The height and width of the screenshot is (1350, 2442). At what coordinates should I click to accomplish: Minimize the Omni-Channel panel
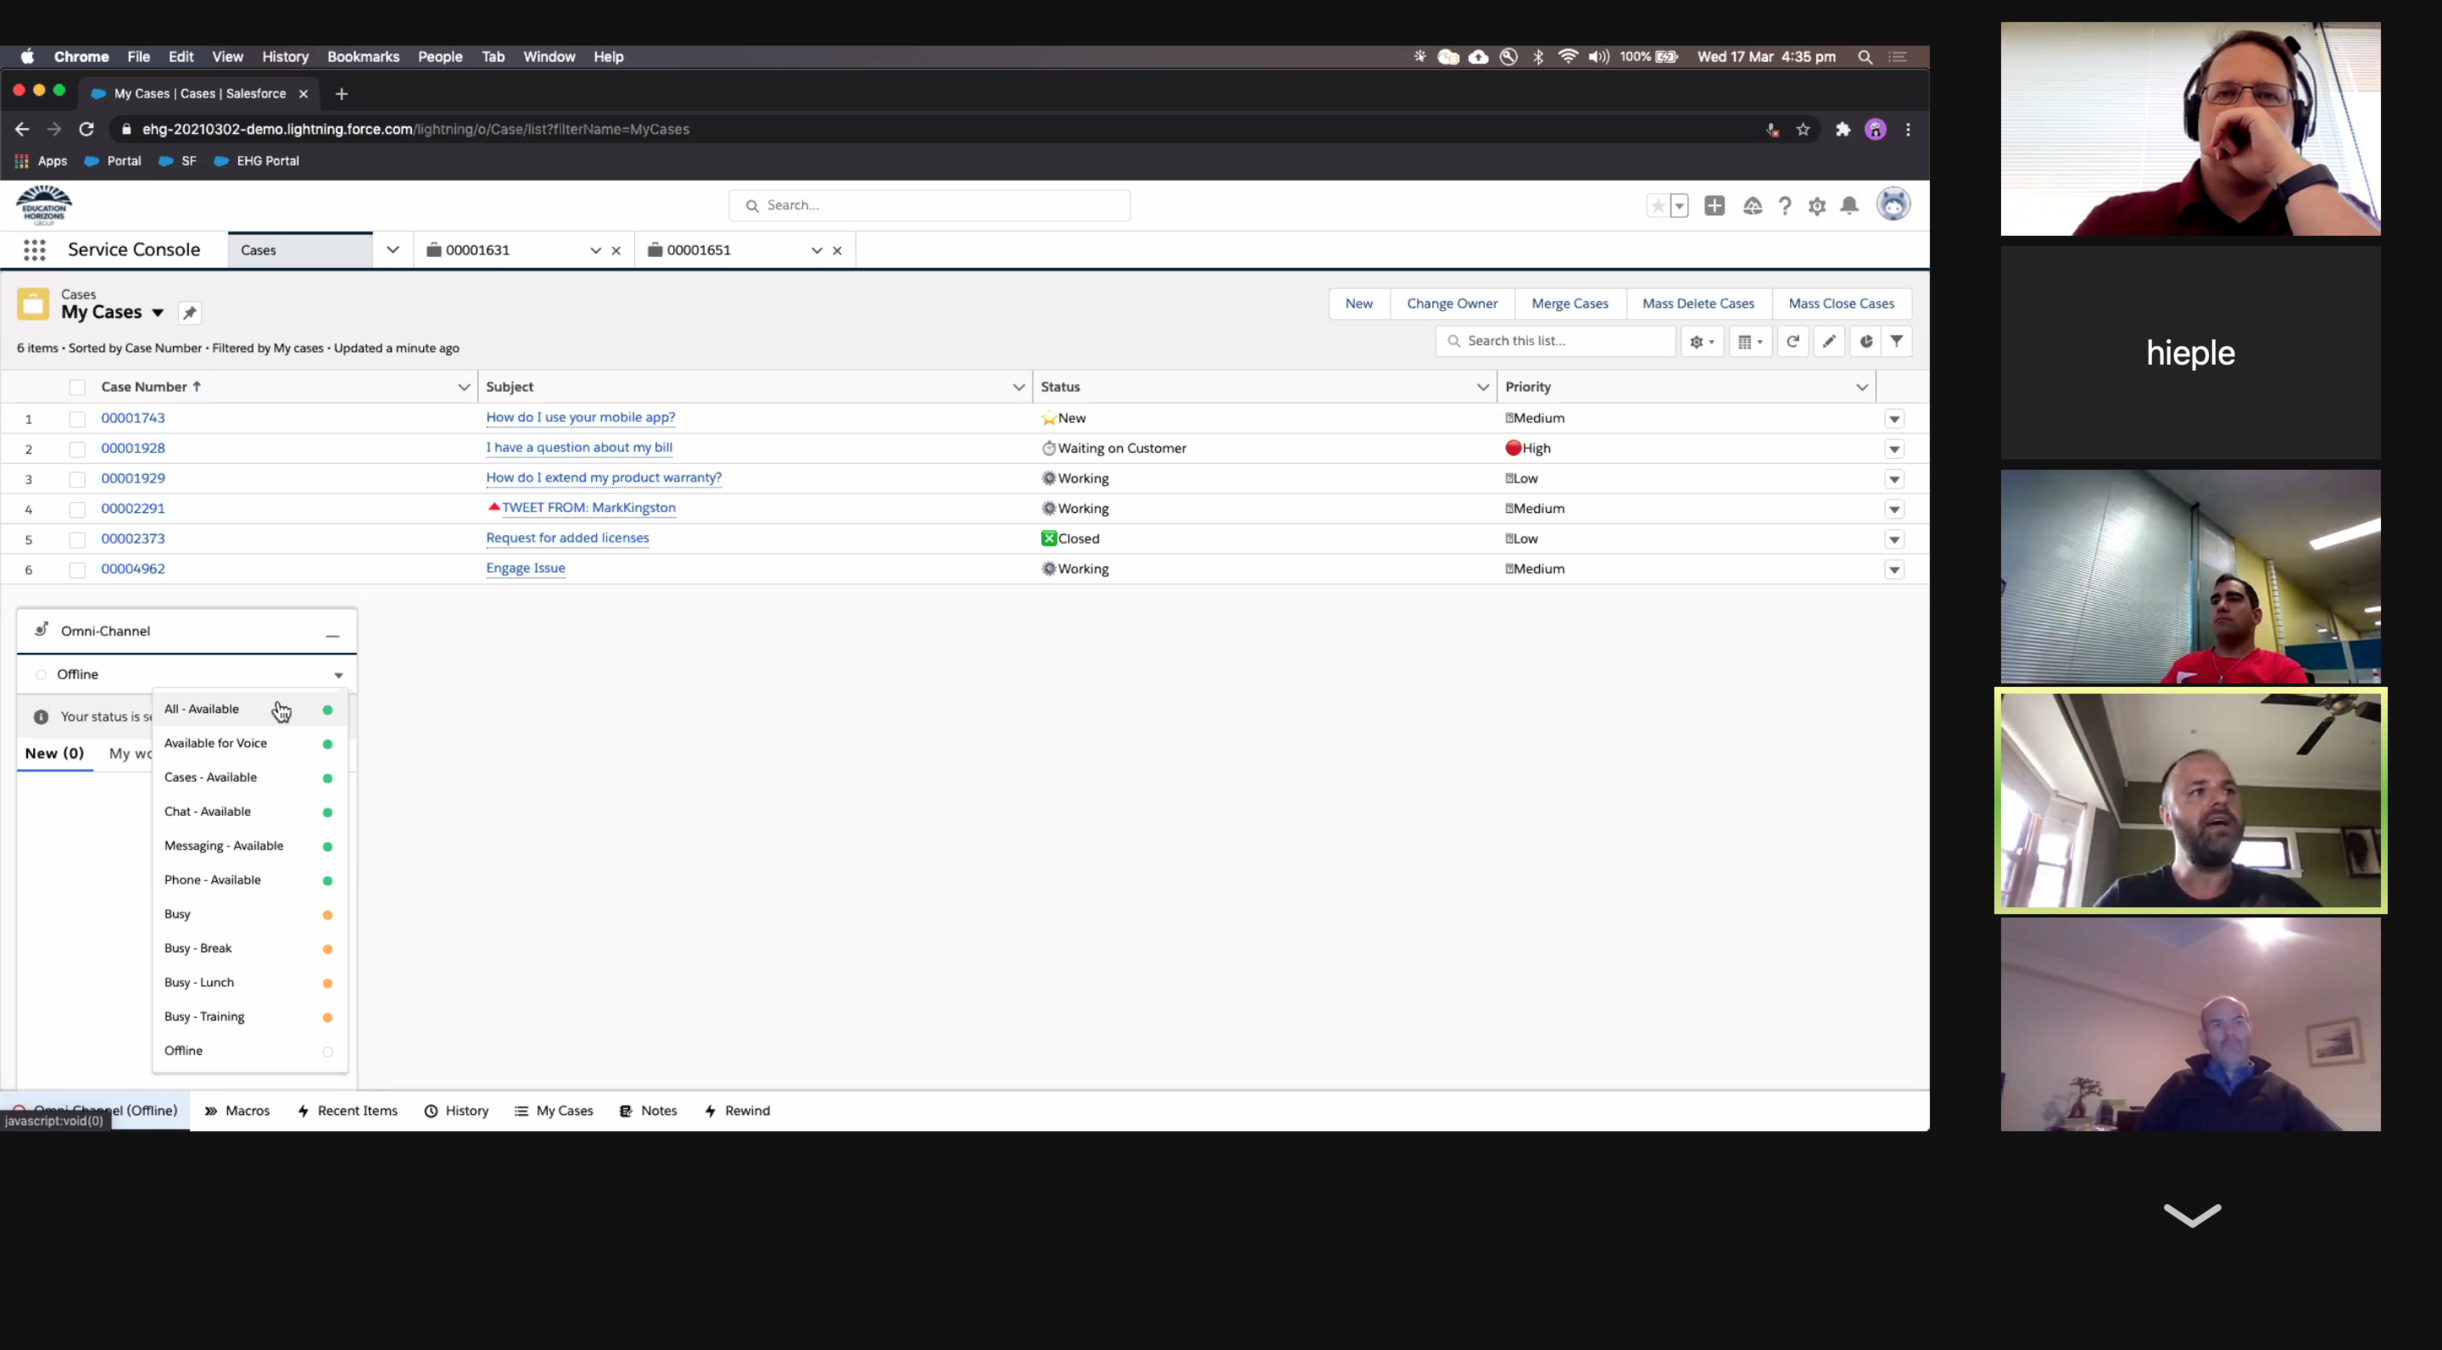(x=332, y=633)
